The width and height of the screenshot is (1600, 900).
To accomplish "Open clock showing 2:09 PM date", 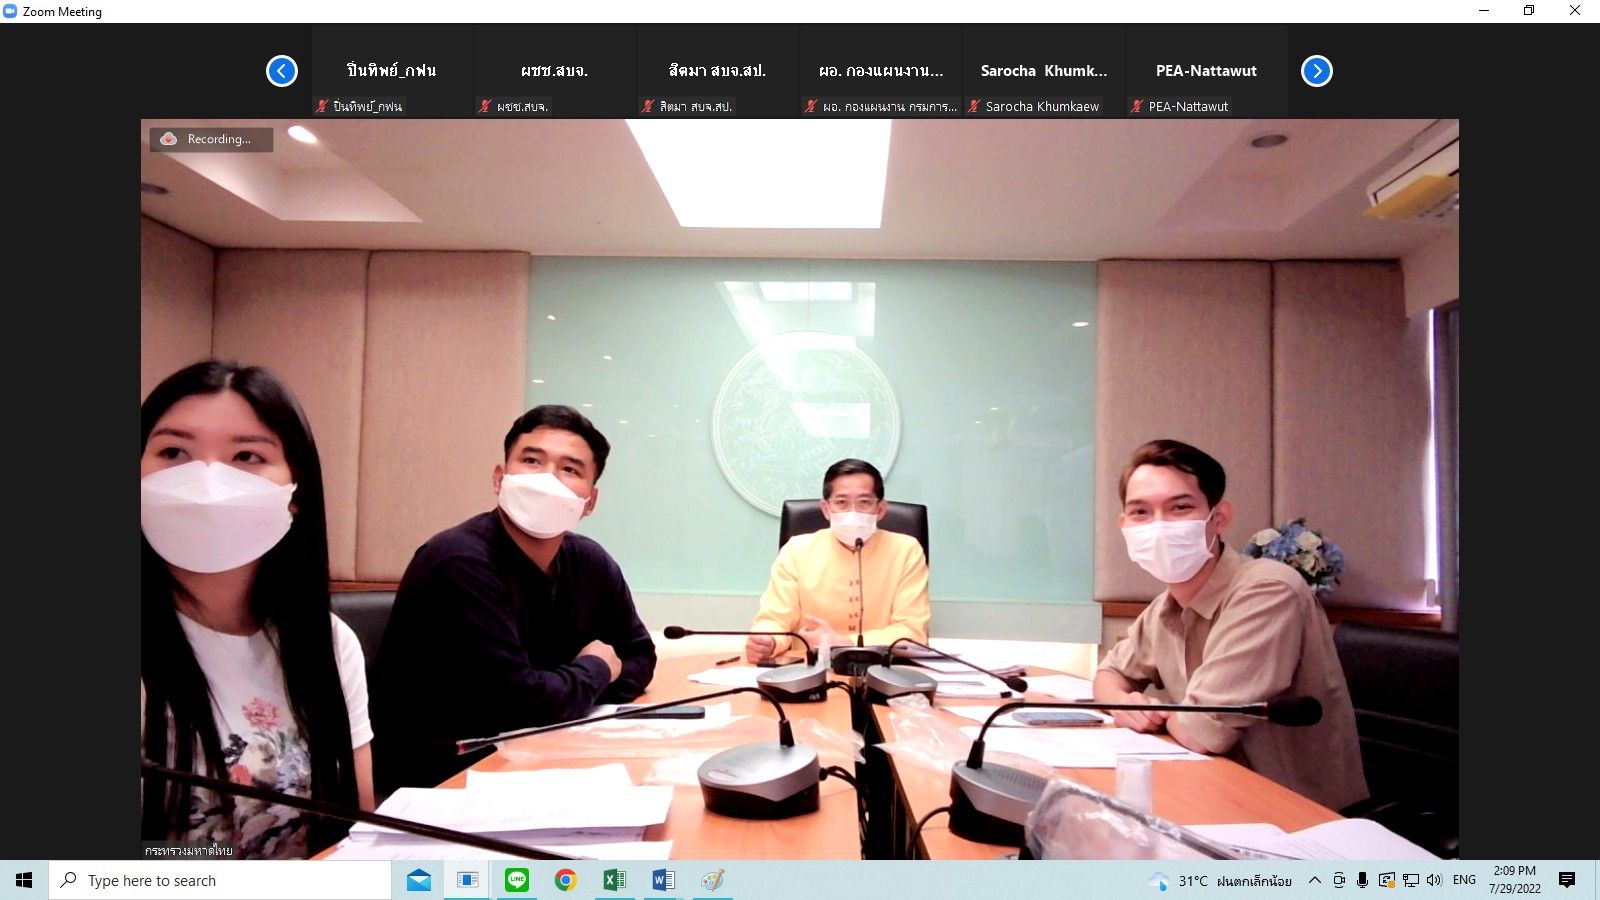I will pyautogui.click(x=1514, y=880).
